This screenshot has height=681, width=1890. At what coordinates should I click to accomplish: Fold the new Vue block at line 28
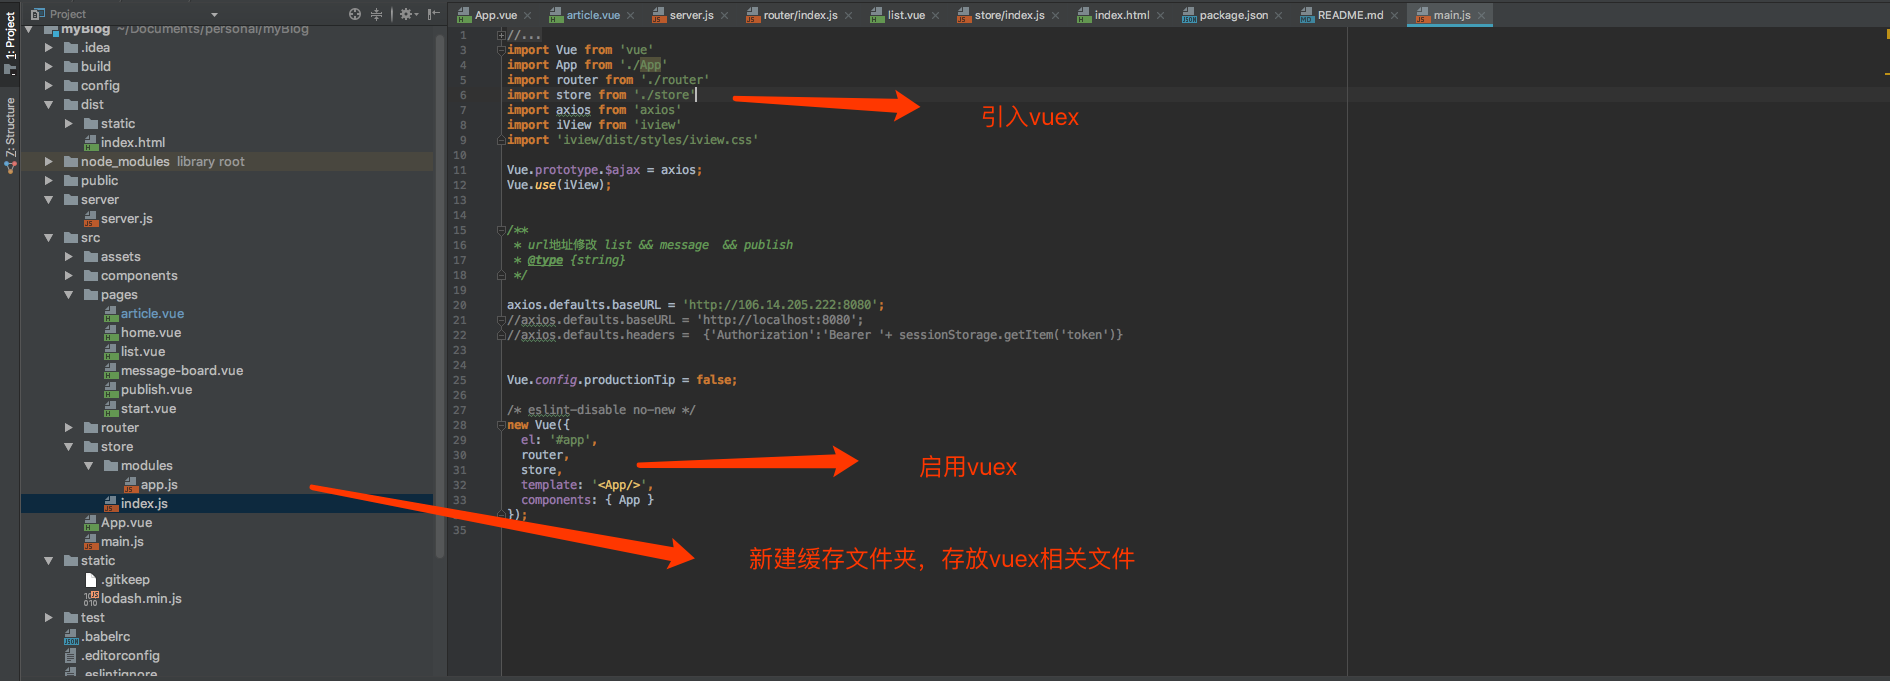pos(501,425)
